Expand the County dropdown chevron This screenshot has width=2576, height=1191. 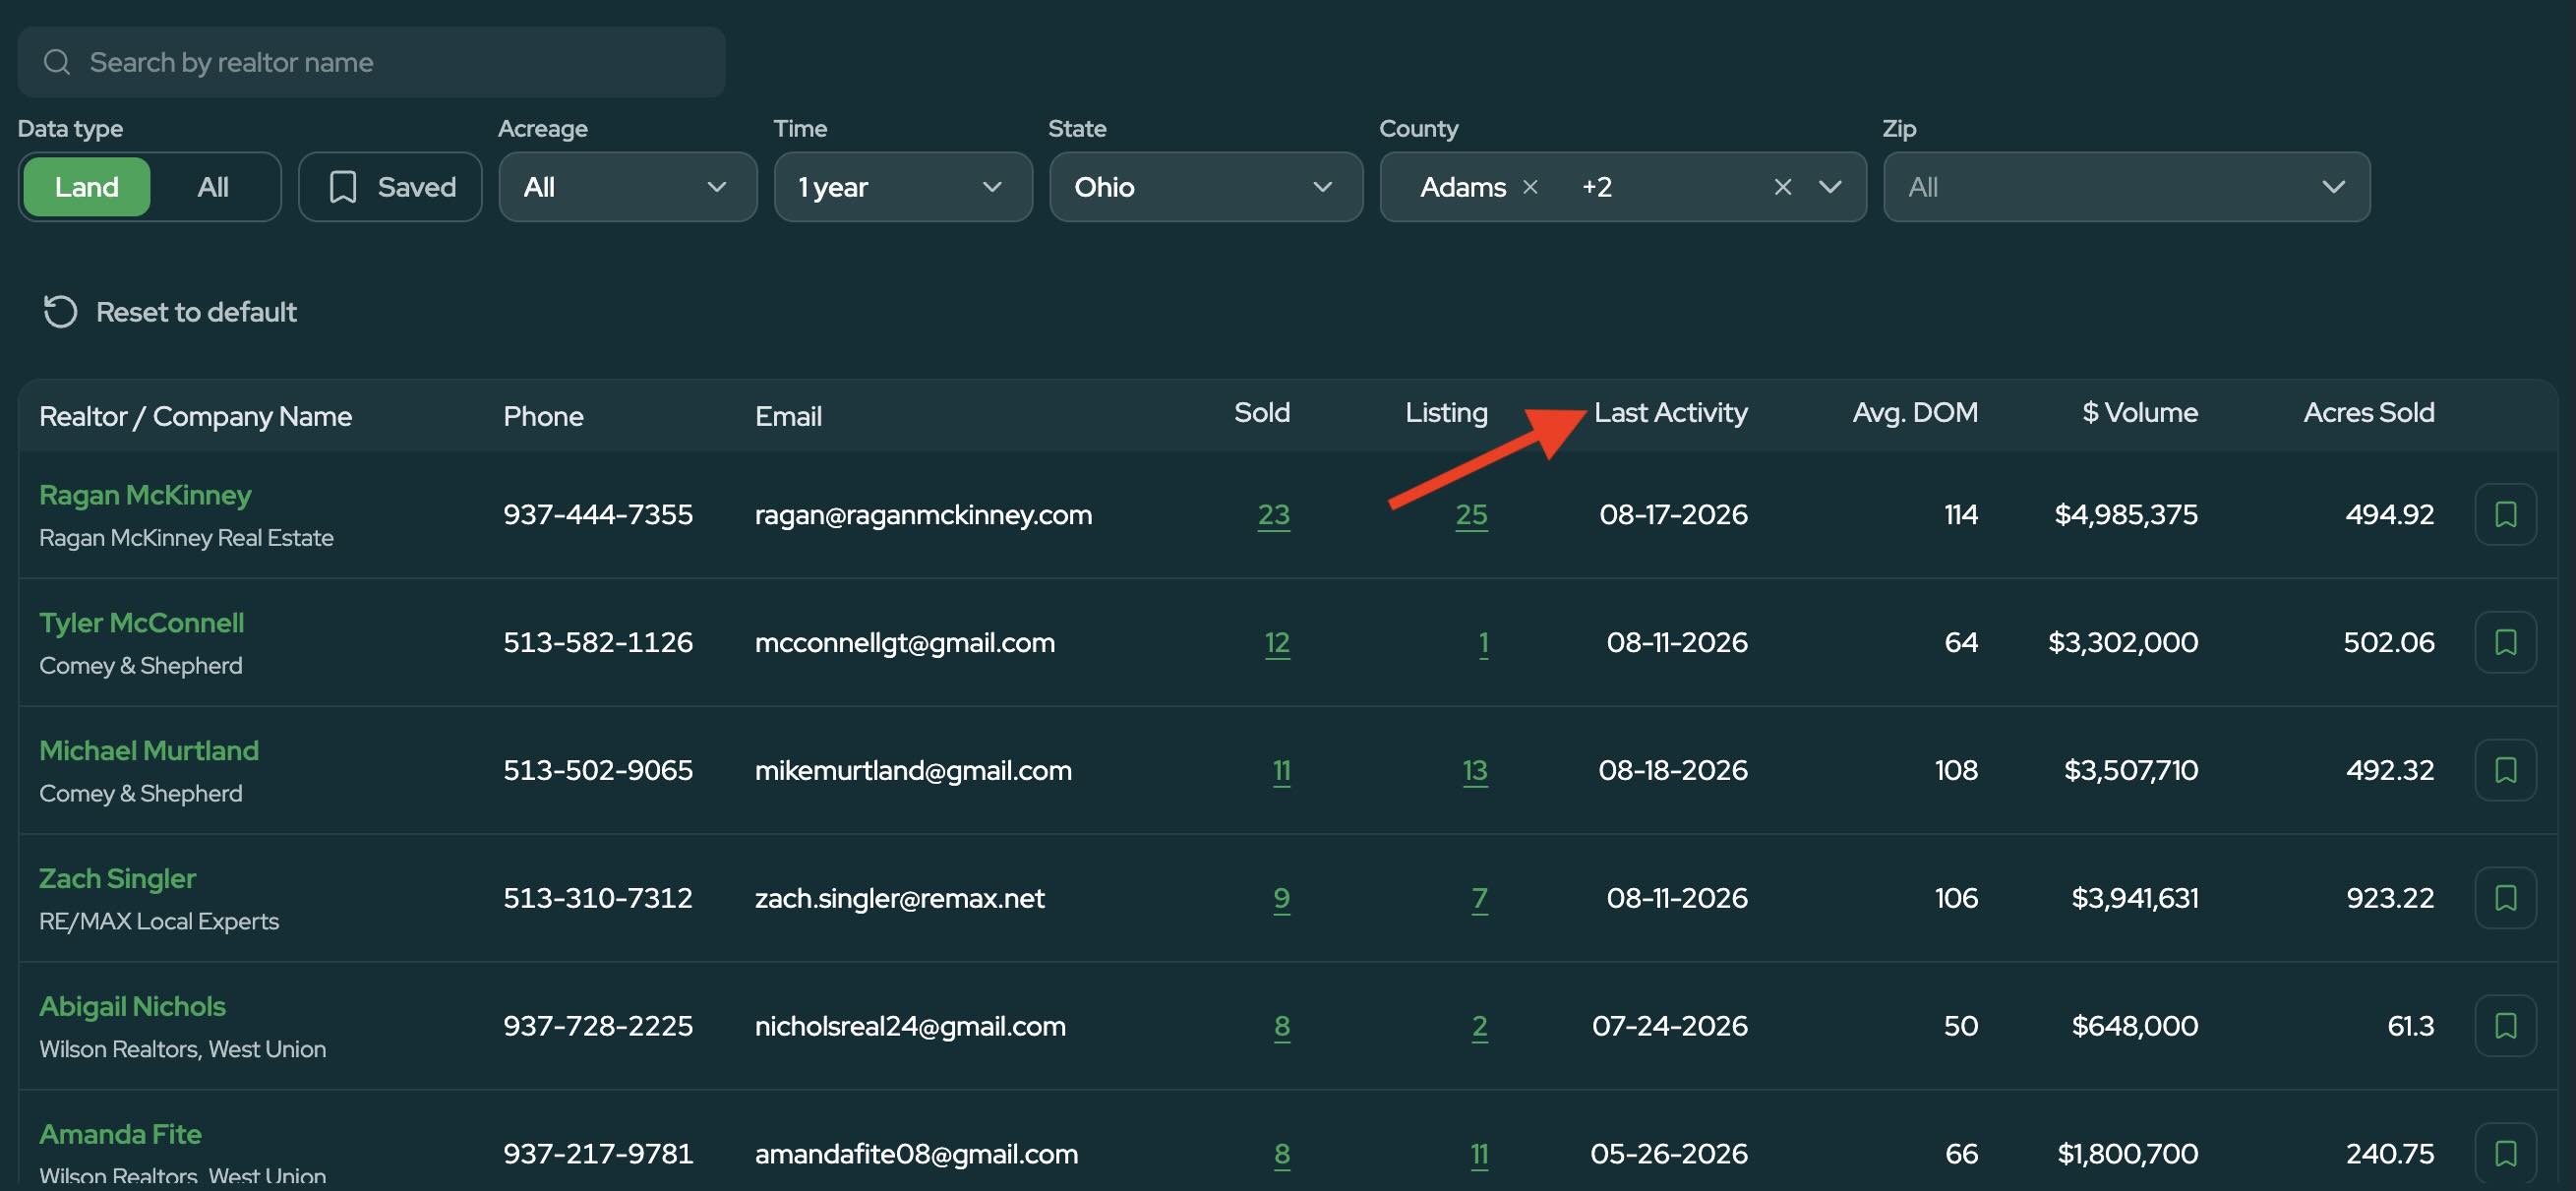1830,187
